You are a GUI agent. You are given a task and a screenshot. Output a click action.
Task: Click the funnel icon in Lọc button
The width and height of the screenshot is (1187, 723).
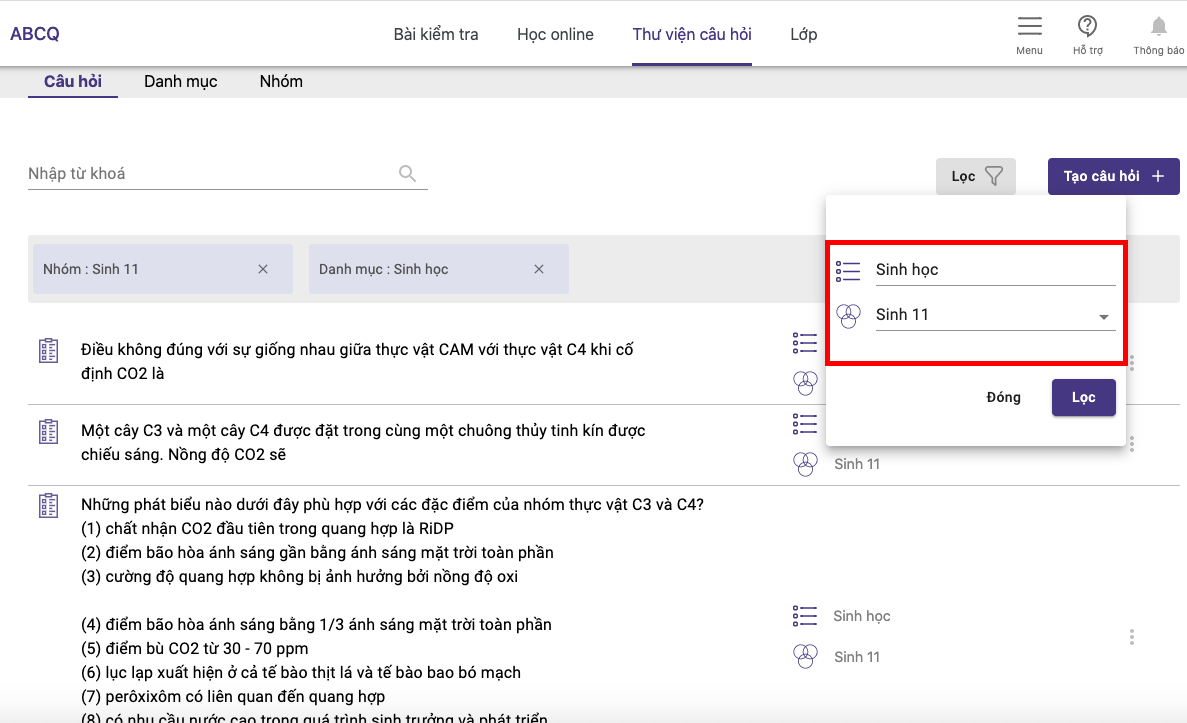point(994,176)
